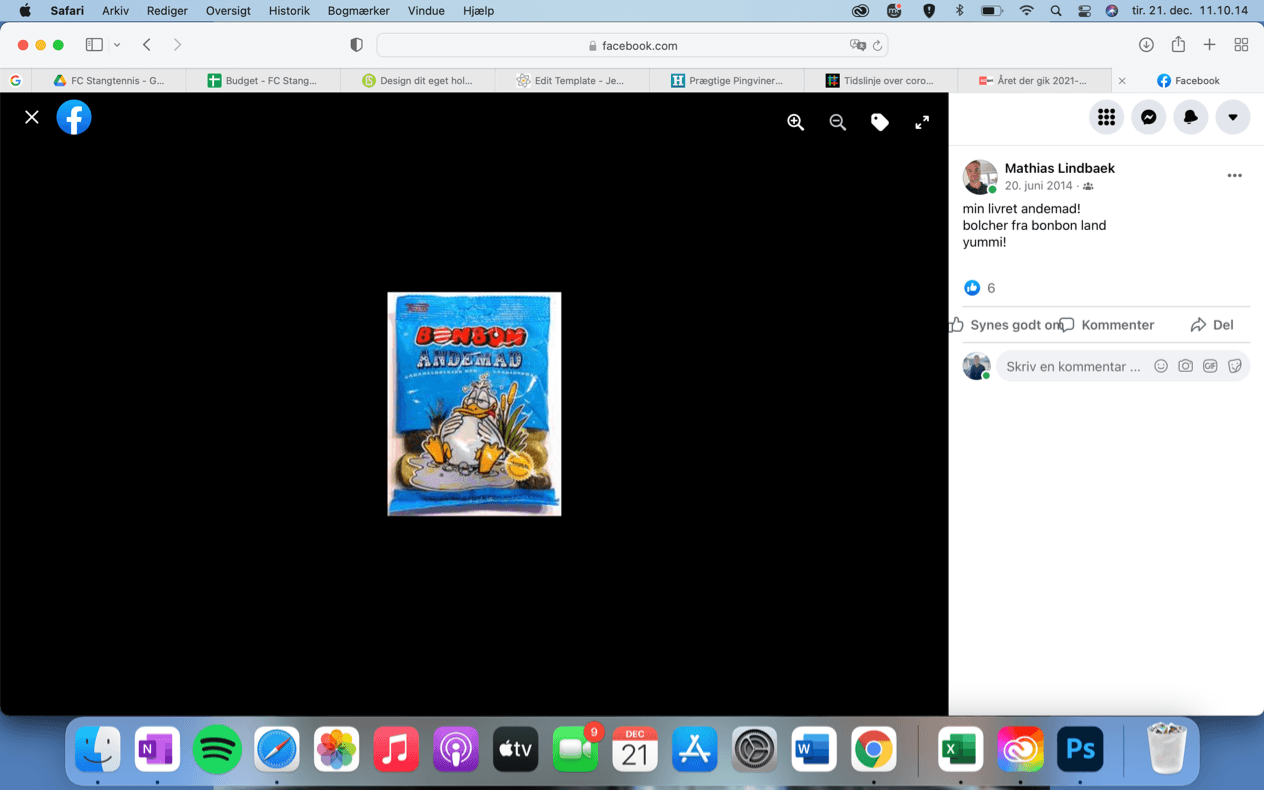The height and width of the screenshot is (790, 1264).
Task: Show Safari downloads
Action: (1146, 45)
